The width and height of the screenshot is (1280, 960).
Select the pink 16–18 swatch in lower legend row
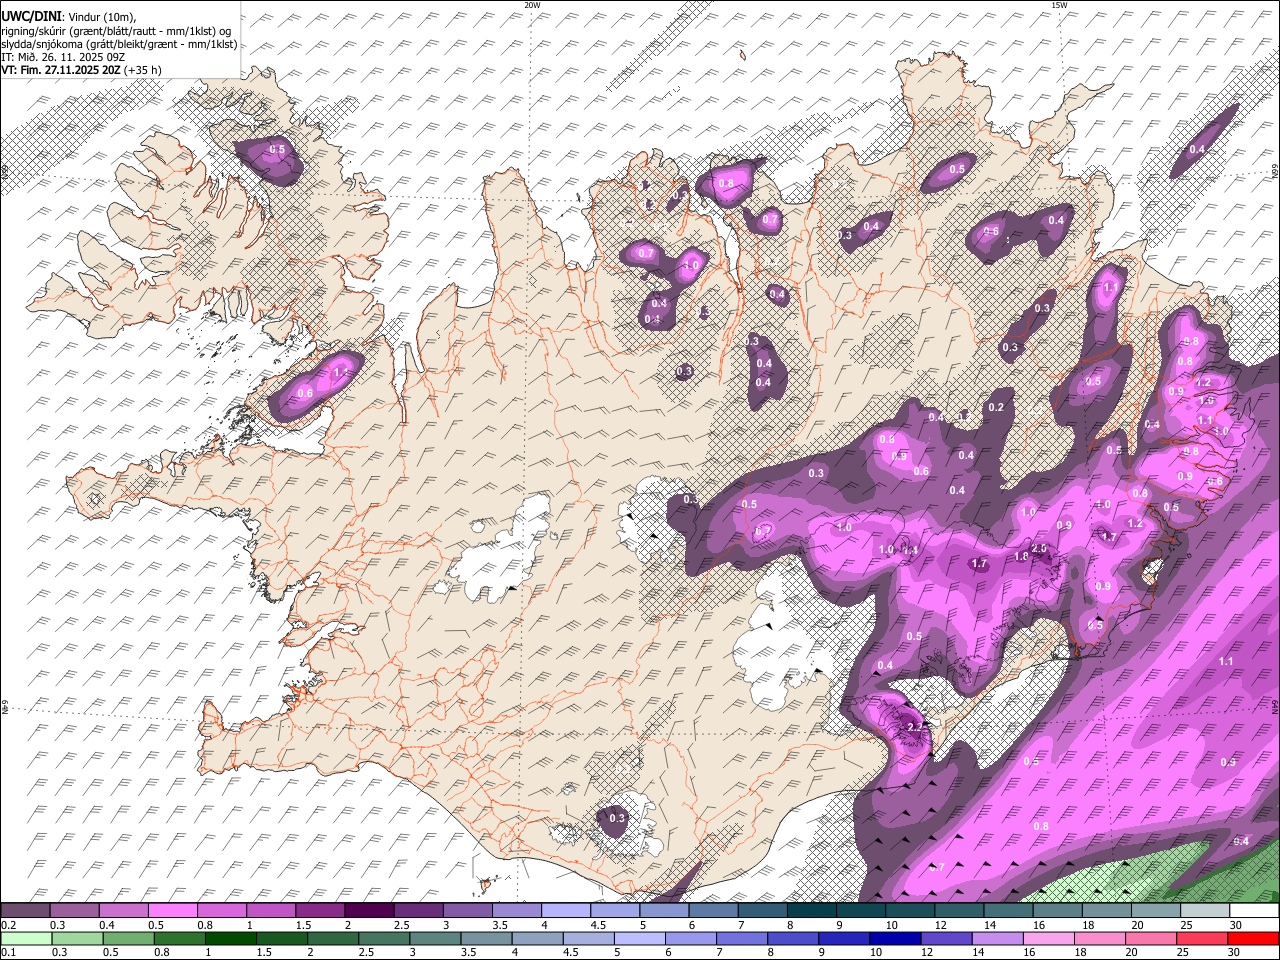1051,938
